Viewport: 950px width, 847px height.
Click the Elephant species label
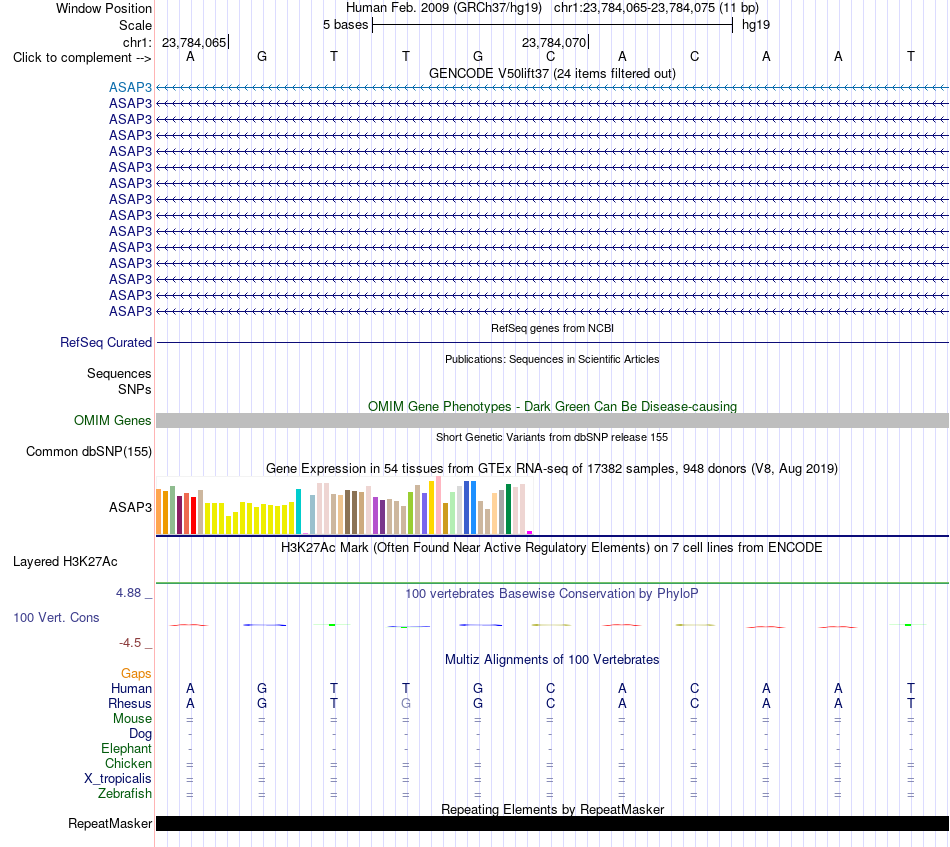click(126, 749)
